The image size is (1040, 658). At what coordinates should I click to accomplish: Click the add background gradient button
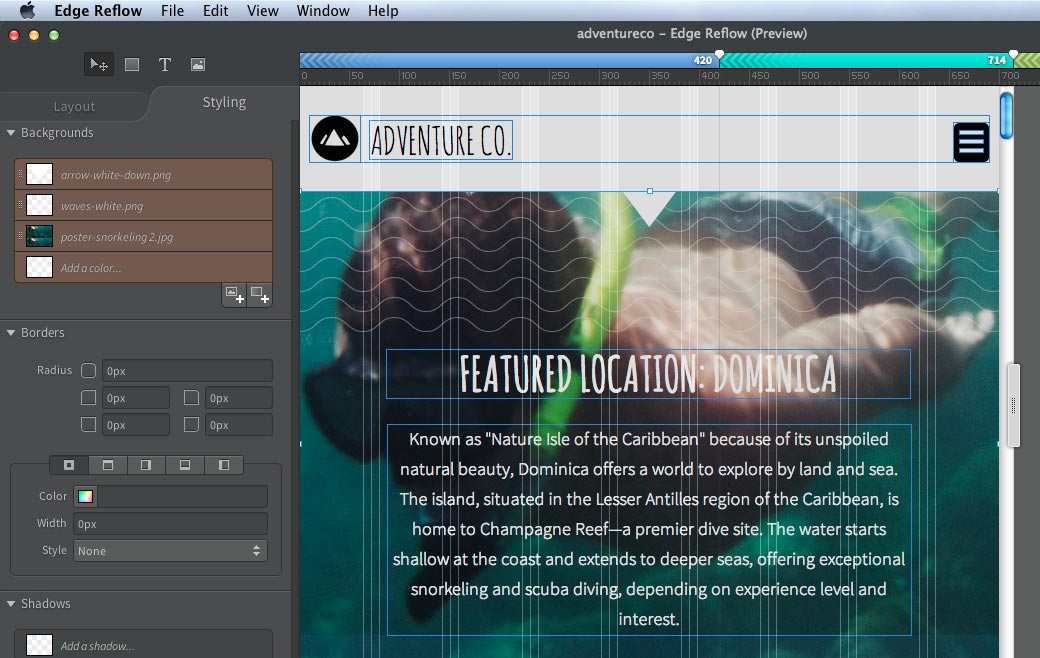(x=259, y=295)
